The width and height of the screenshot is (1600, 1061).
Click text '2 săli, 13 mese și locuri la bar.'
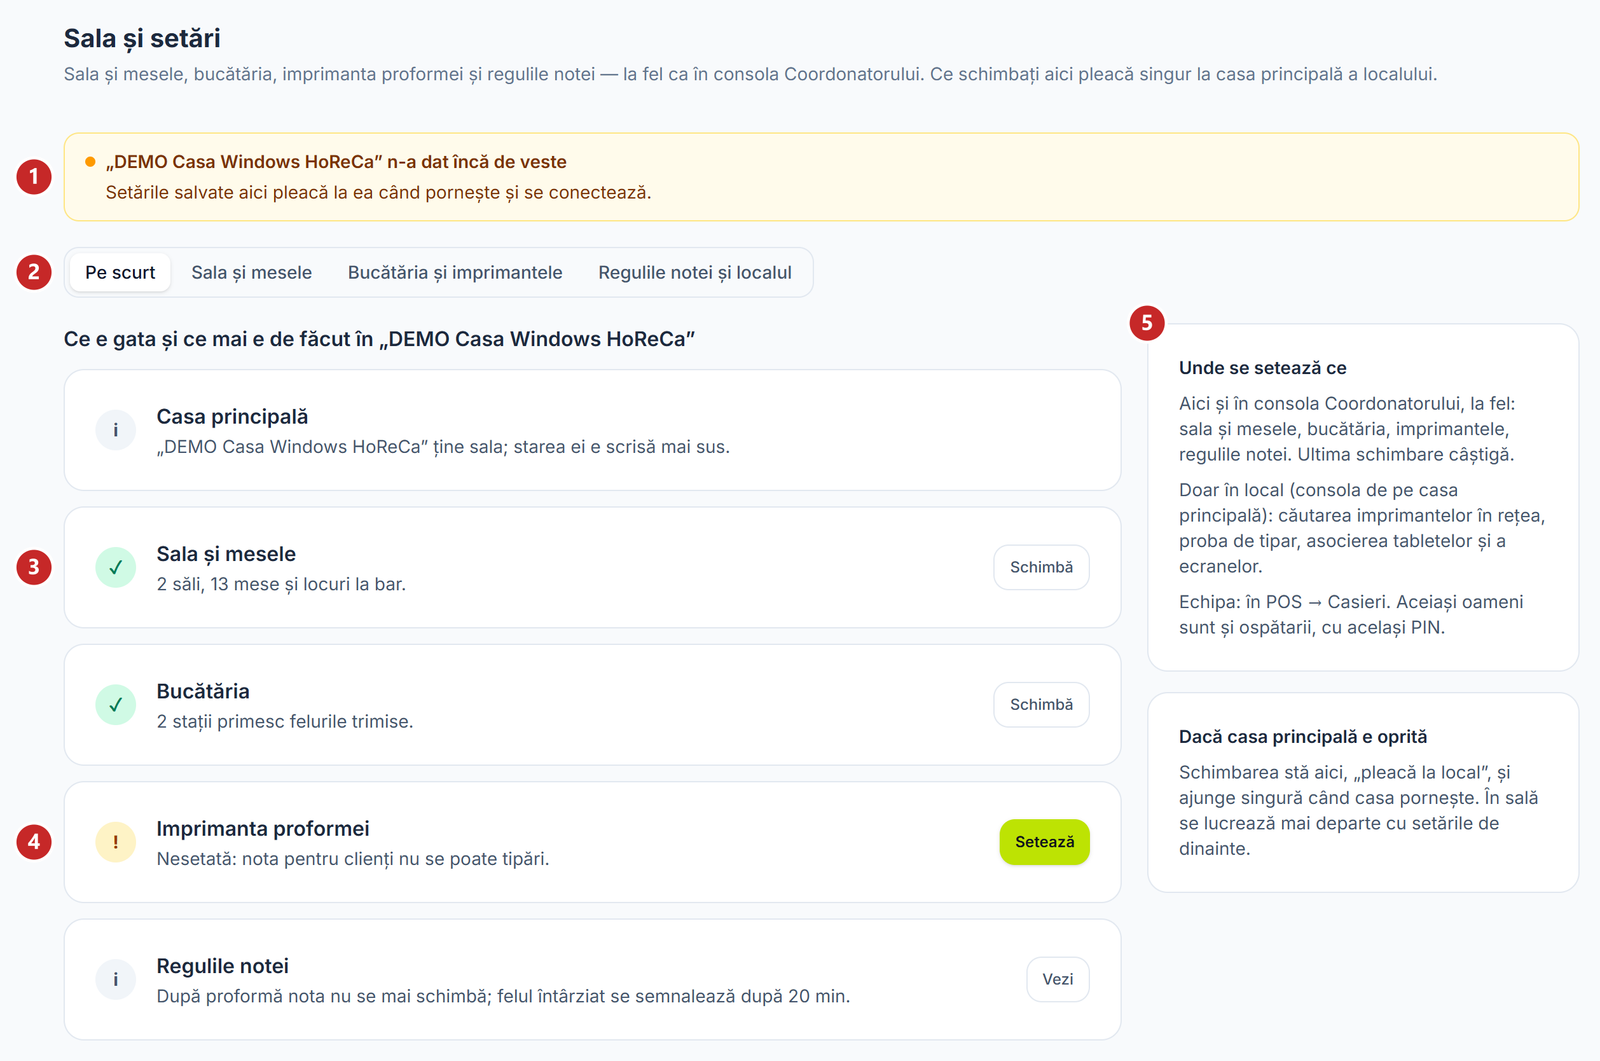click(x=281, y=584)
